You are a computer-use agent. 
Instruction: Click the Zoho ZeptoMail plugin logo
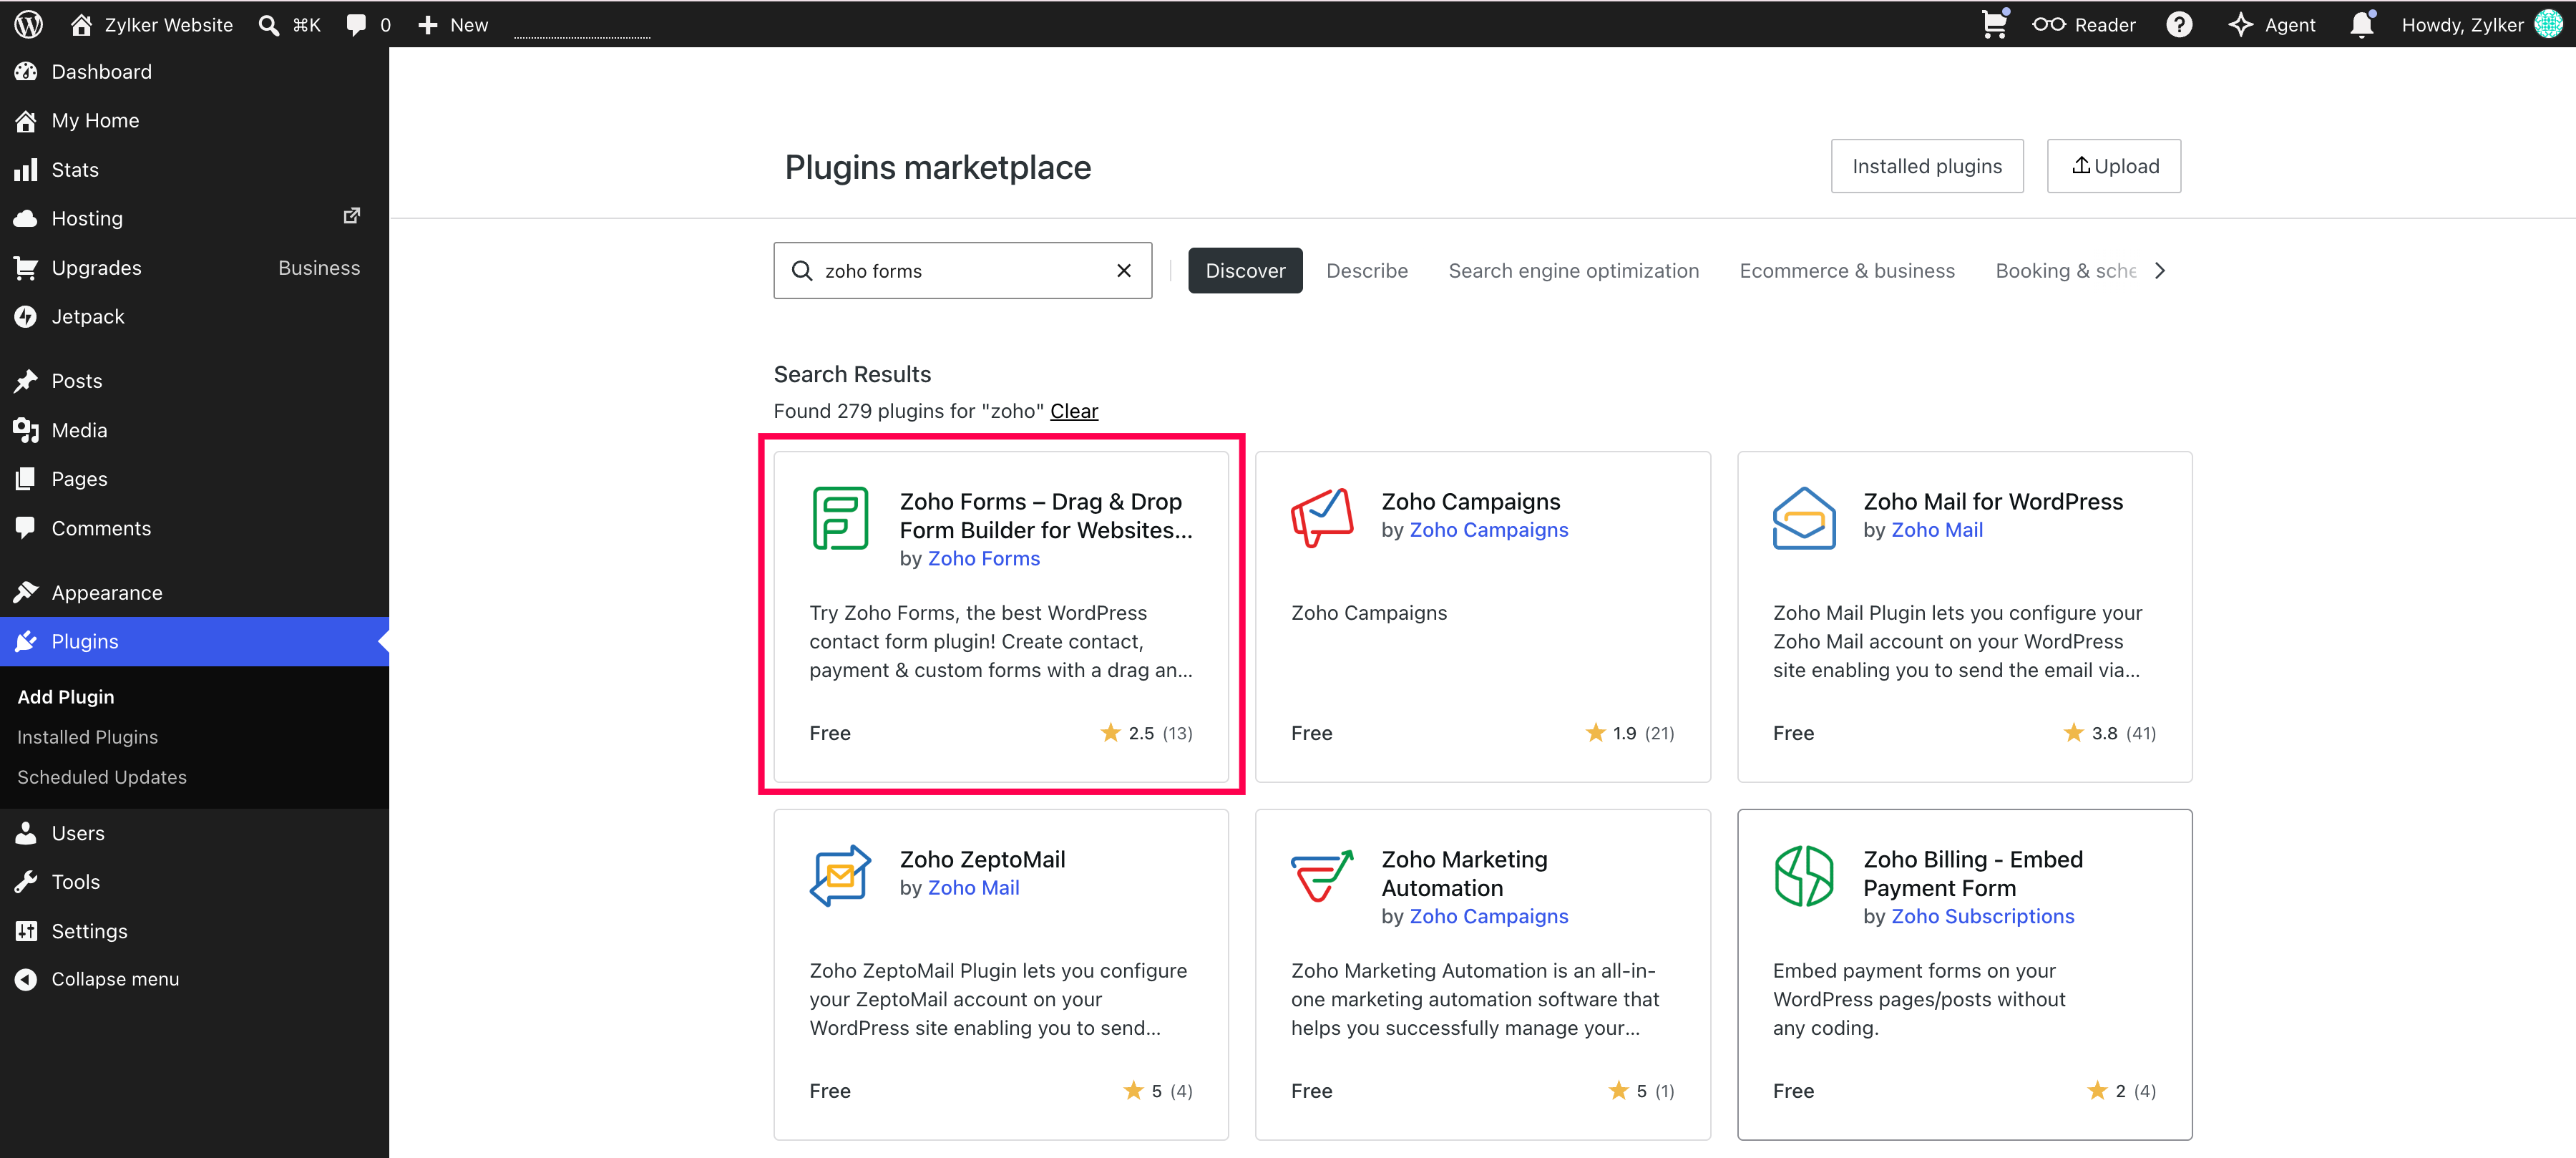(839, 875)
